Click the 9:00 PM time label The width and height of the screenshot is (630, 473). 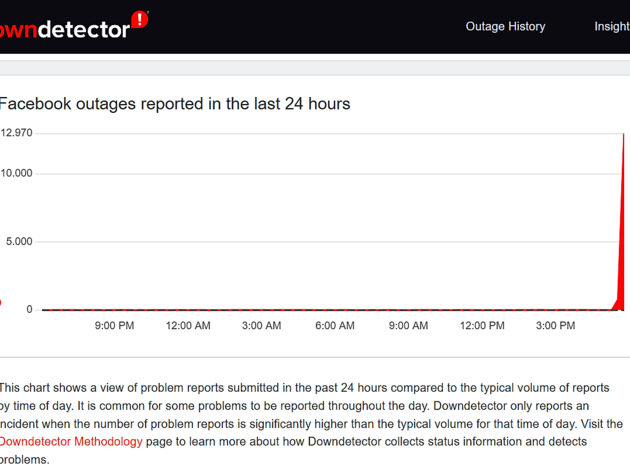click(x=115, y=326)
